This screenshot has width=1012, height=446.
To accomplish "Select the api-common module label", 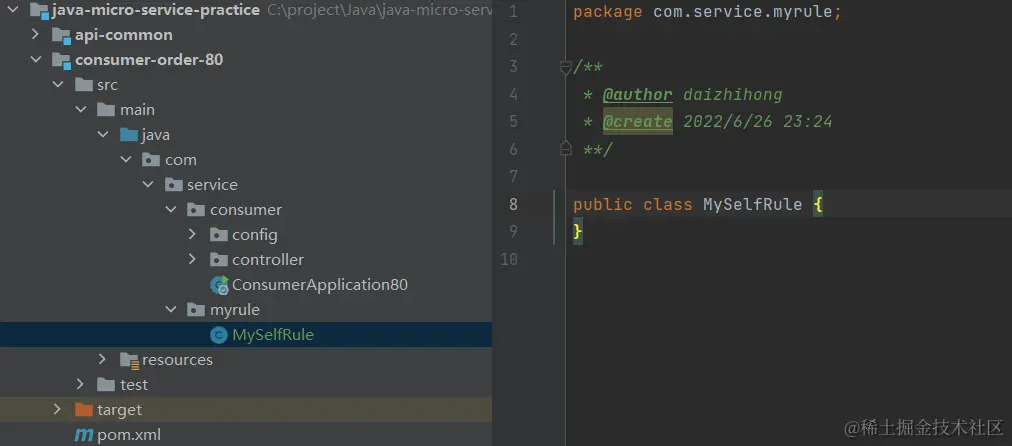I will pos(124,35).
